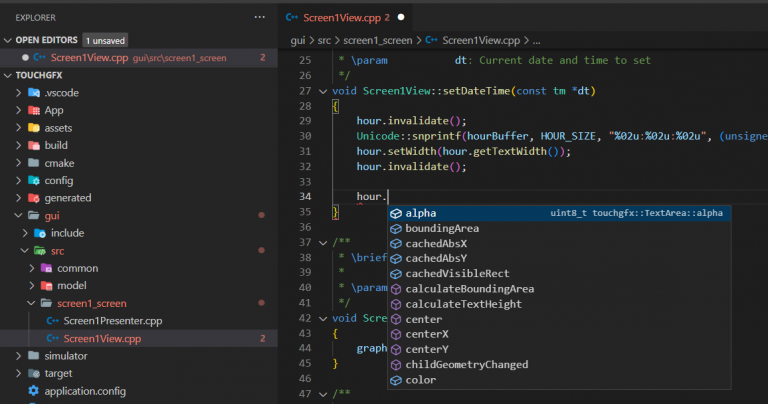The width and height of the screenshot is (768, 404).
Task: Choose childGeometryChanged in the suggestion list
Action: point(466,364)
